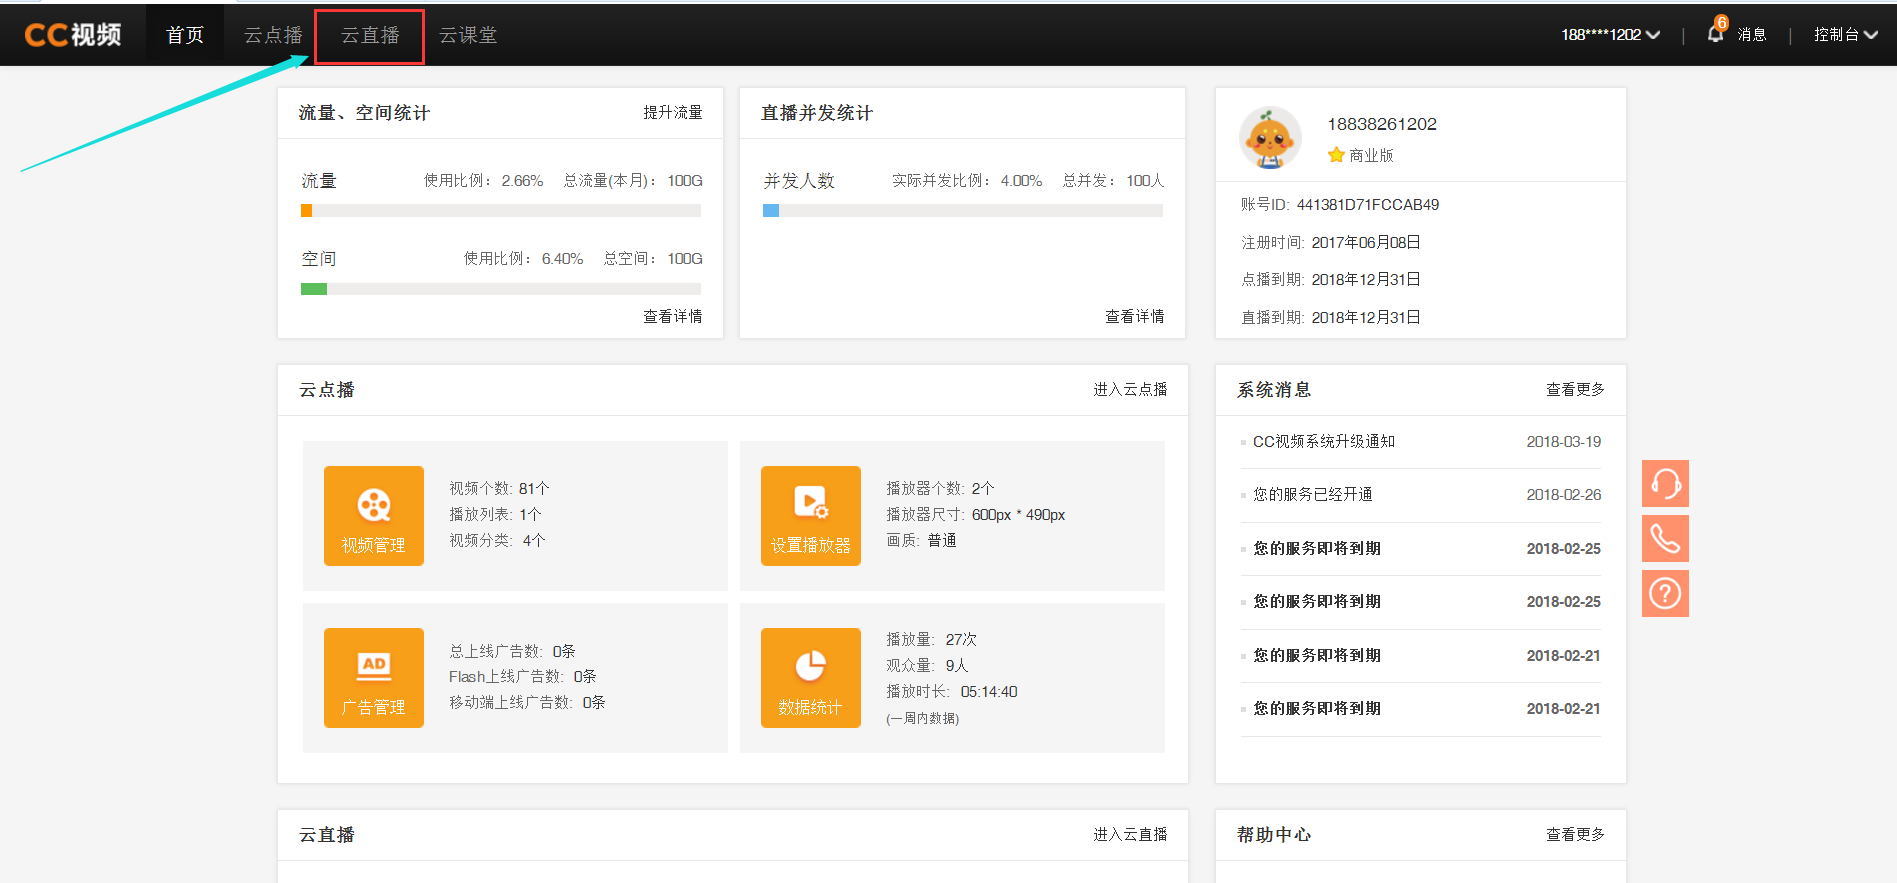This screenshot has width=1897, height=883.
Task: Click the 提升流量 link
Action: click(x=672, y=113)
